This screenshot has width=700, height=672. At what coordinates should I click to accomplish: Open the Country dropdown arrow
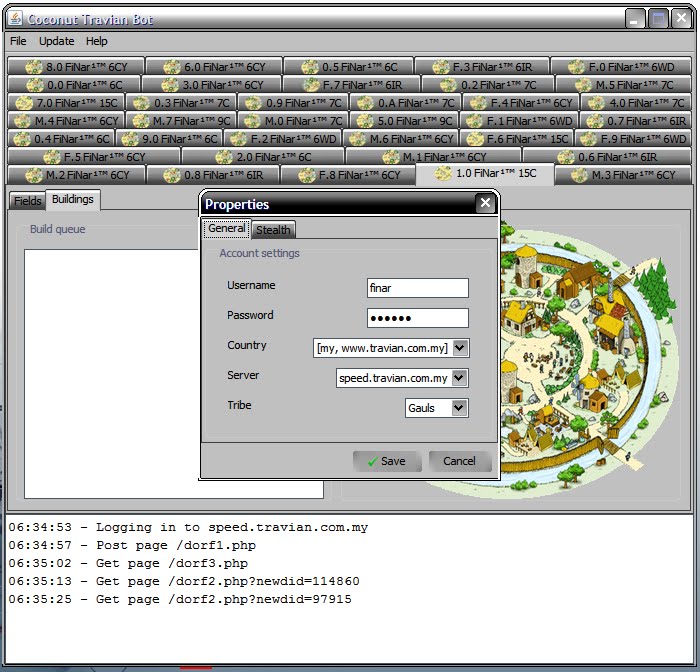[x=460, y=348]
